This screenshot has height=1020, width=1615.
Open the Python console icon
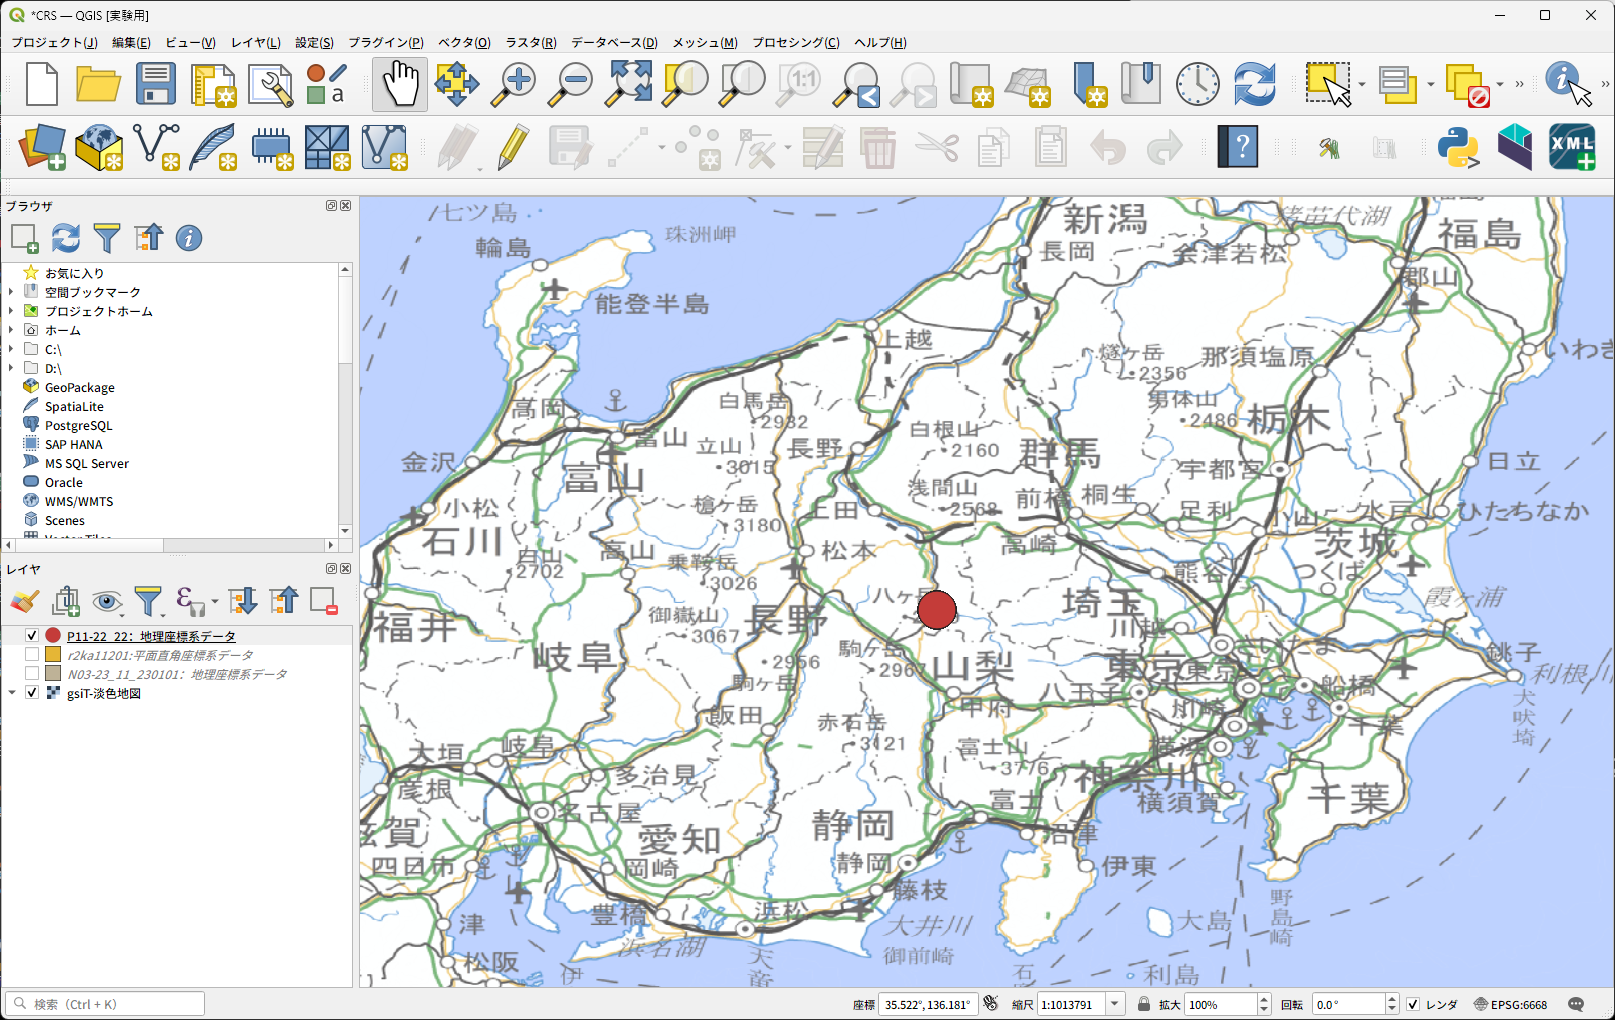[x=1458, y=148]
